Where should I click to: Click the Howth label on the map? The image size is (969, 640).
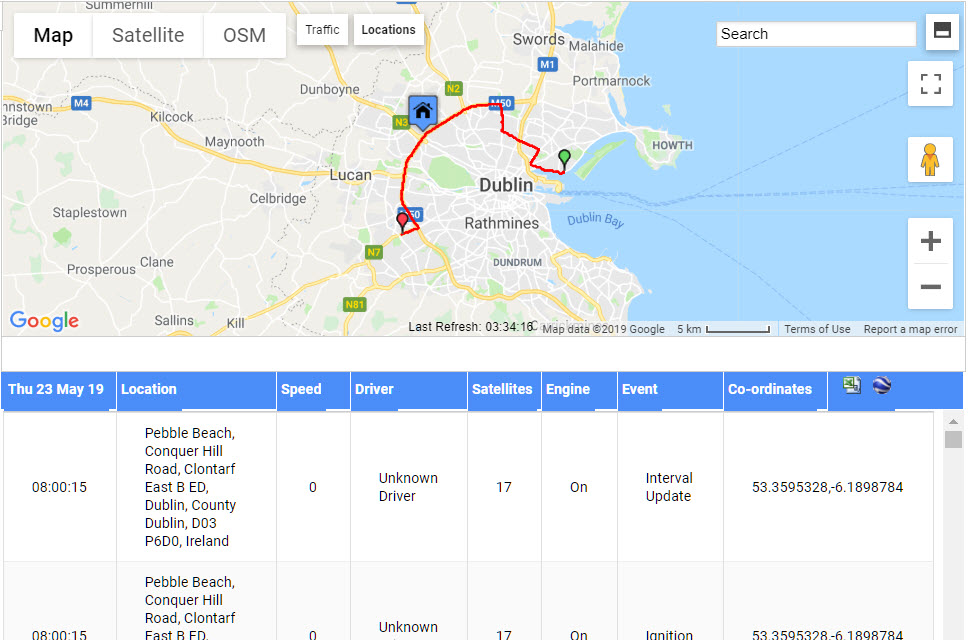coord(672,145)
